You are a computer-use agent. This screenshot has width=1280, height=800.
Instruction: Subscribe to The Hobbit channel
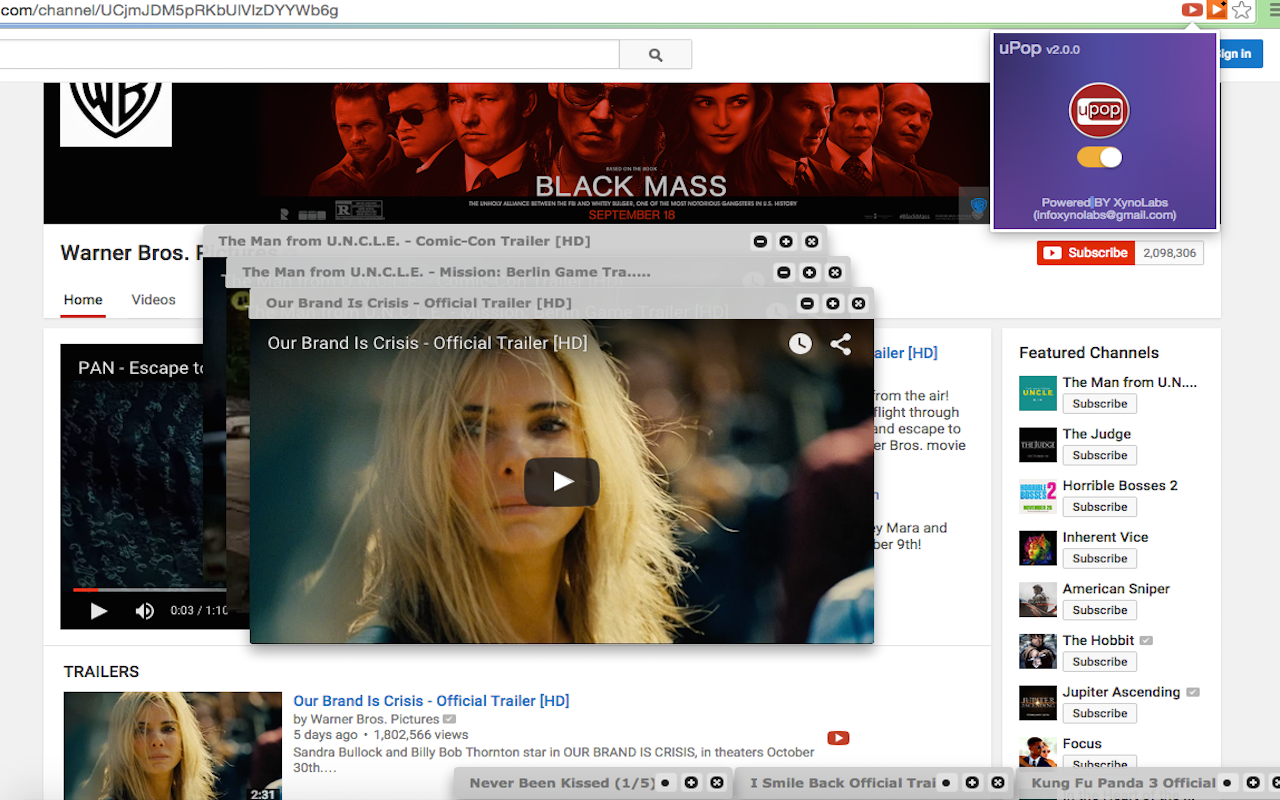[x=1100, y=662]
